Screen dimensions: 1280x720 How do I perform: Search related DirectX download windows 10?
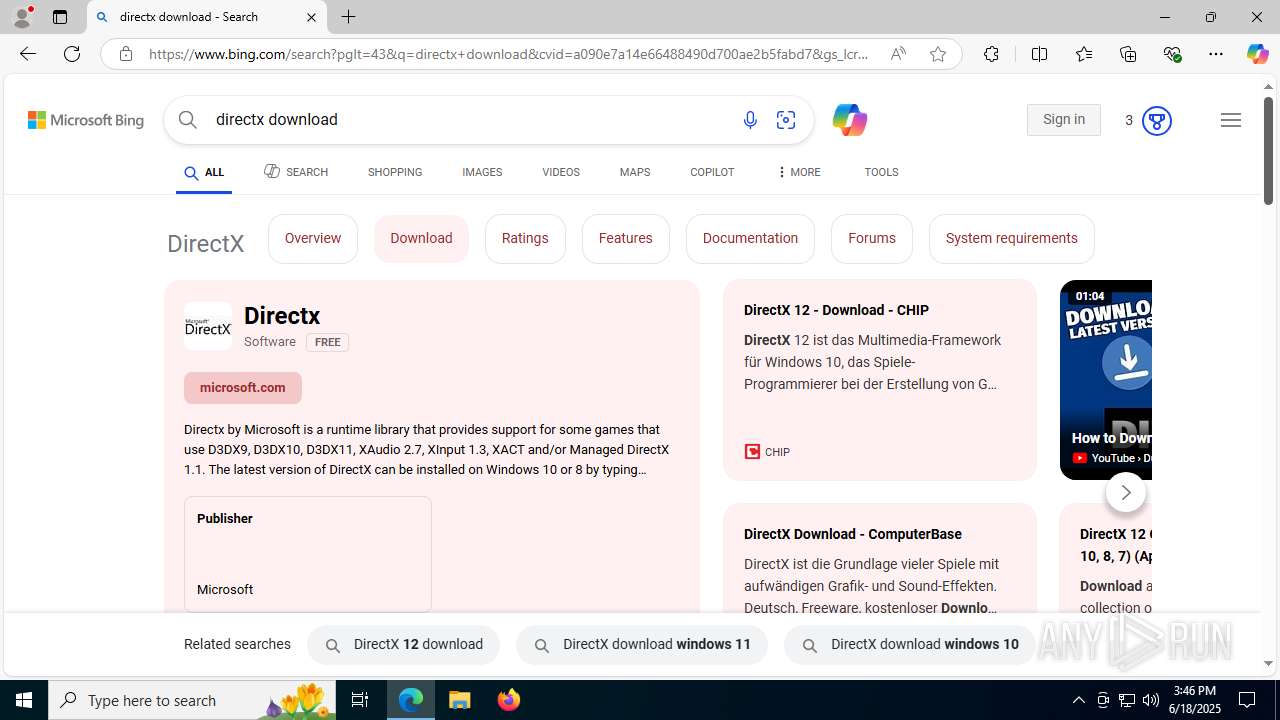(x=910, y=645)
